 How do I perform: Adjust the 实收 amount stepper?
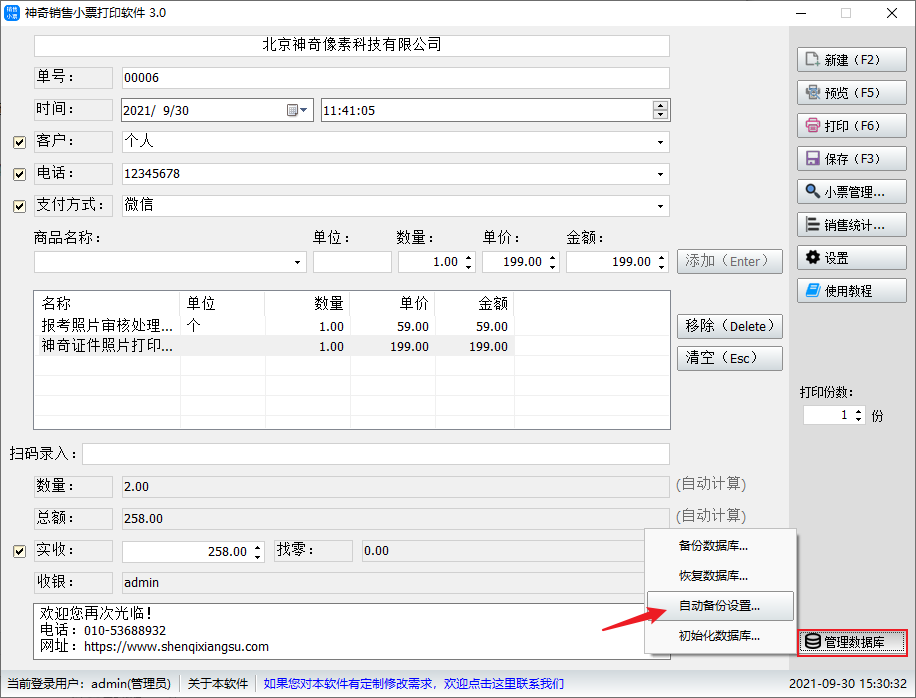click(x=258, y=552)
